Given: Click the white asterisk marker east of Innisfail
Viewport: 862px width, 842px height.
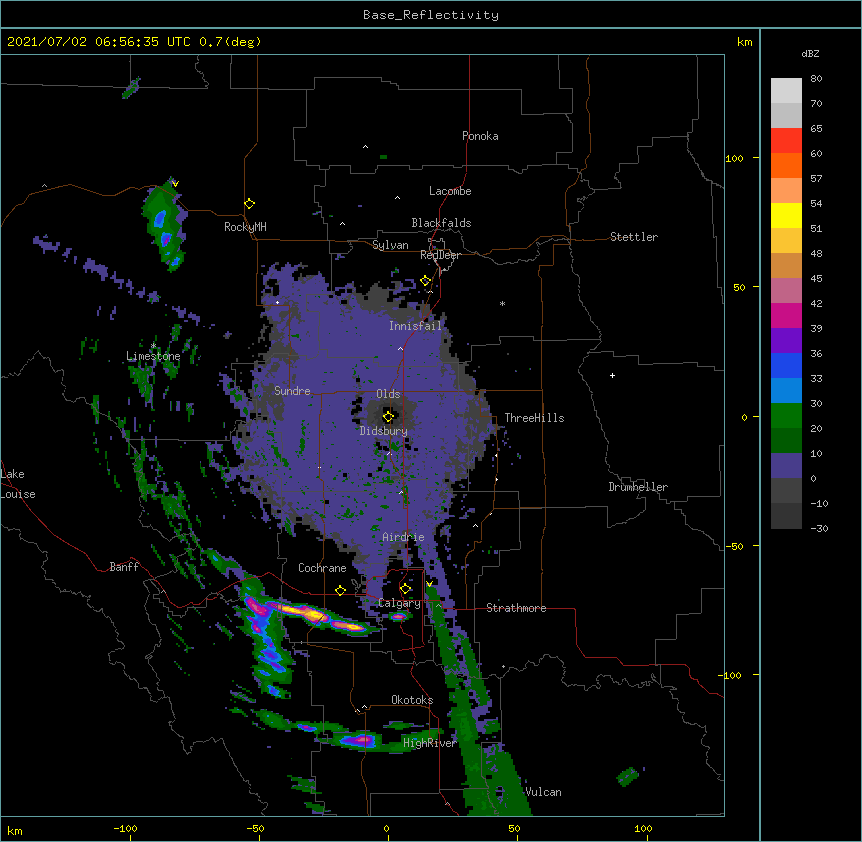Looking at the screenshot, I should coord(502,304).
